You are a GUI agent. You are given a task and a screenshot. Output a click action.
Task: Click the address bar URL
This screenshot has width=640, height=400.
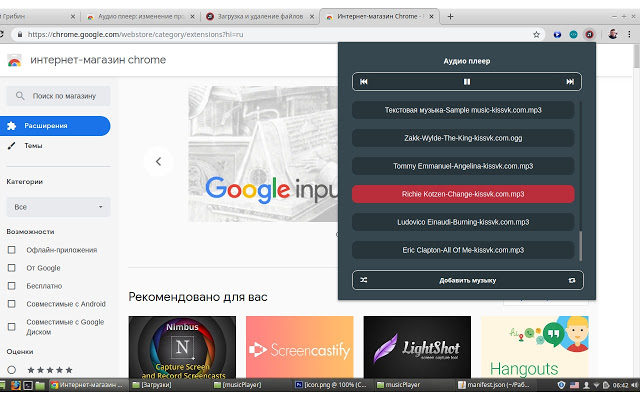coord(135,35)
